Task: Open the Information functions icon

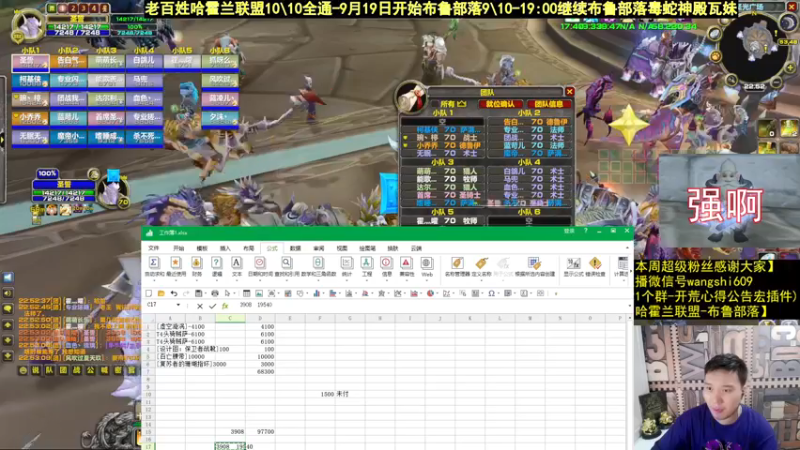Action: pyautogui.click(x=386, y=263)
